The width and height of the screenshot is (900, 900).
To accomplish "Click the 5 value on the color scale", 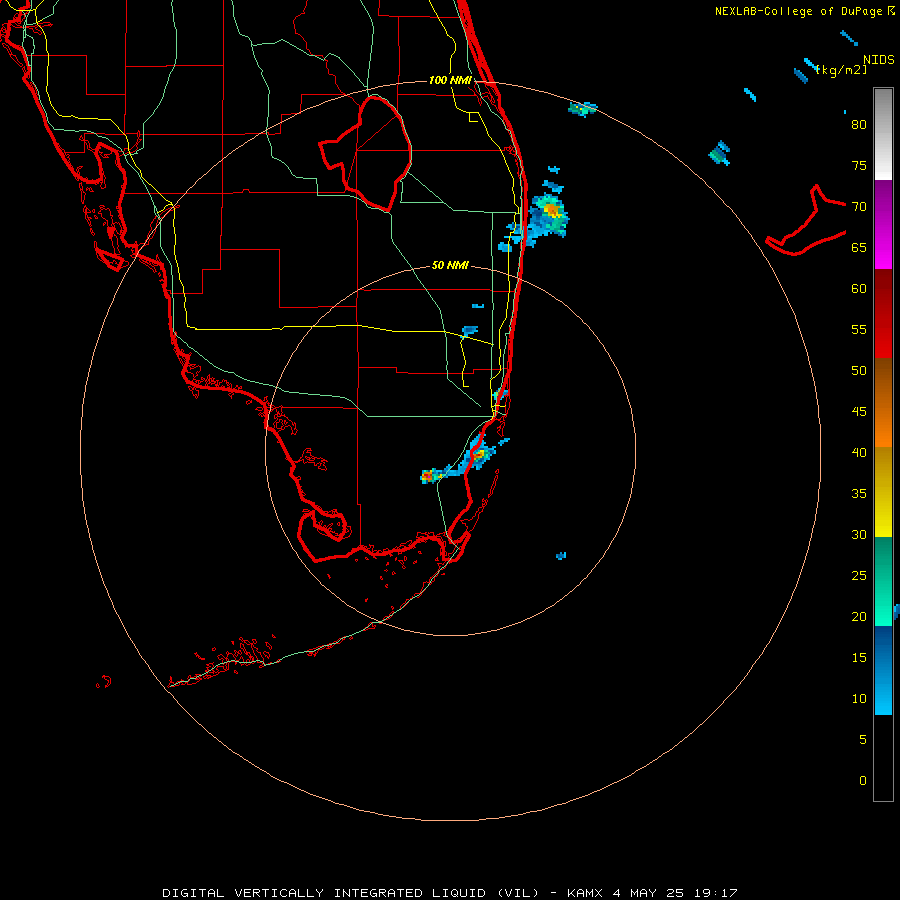I will click(x=863, y=740).
